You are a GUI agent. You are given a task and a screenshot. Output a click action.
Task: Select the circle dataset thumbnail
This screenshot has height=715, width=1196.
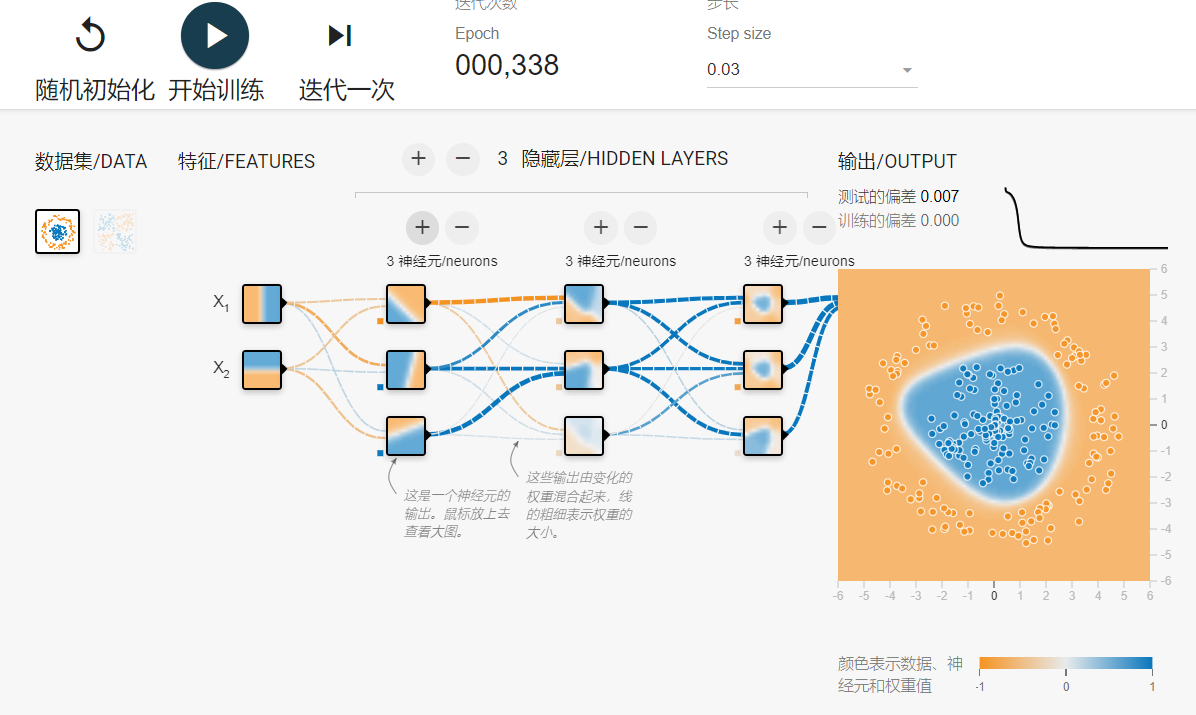click(57, 231)
